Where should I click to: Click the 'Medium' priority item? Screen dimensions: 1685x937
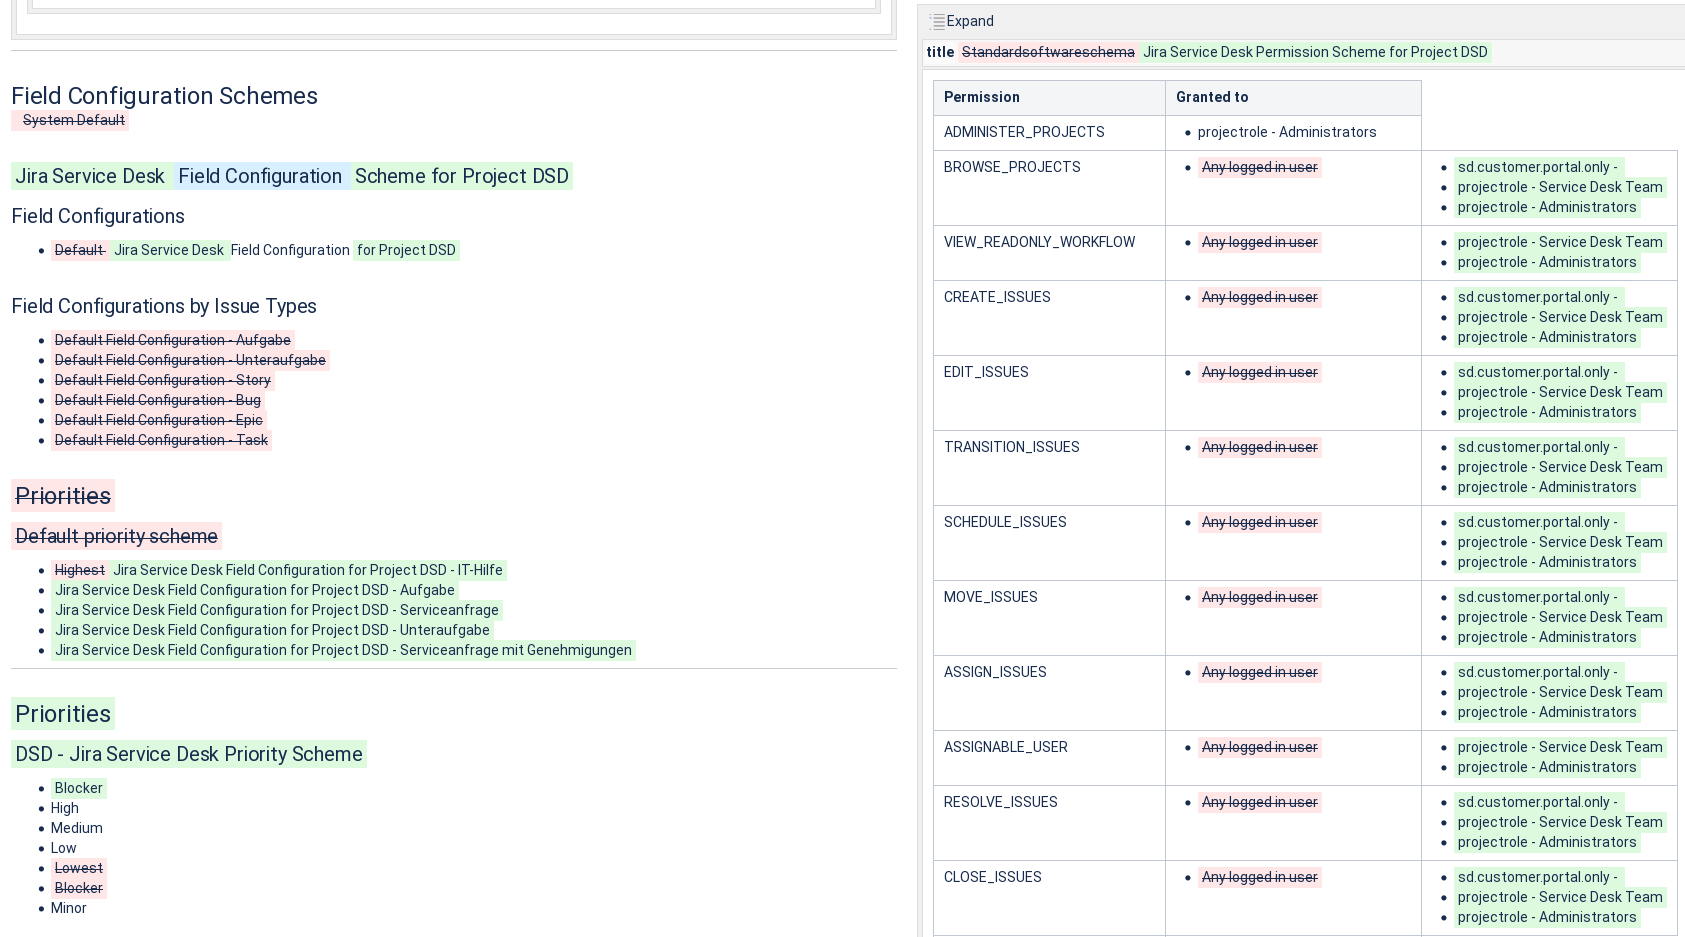(x=77, y=828)
